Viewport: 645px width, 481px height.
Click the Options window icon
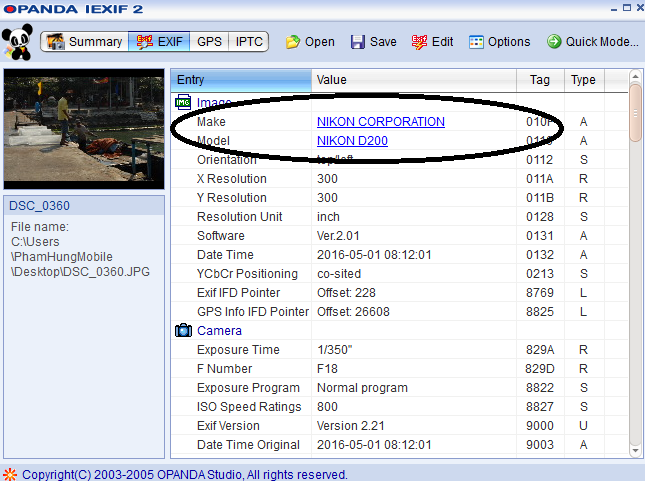[x=476, y=42]
